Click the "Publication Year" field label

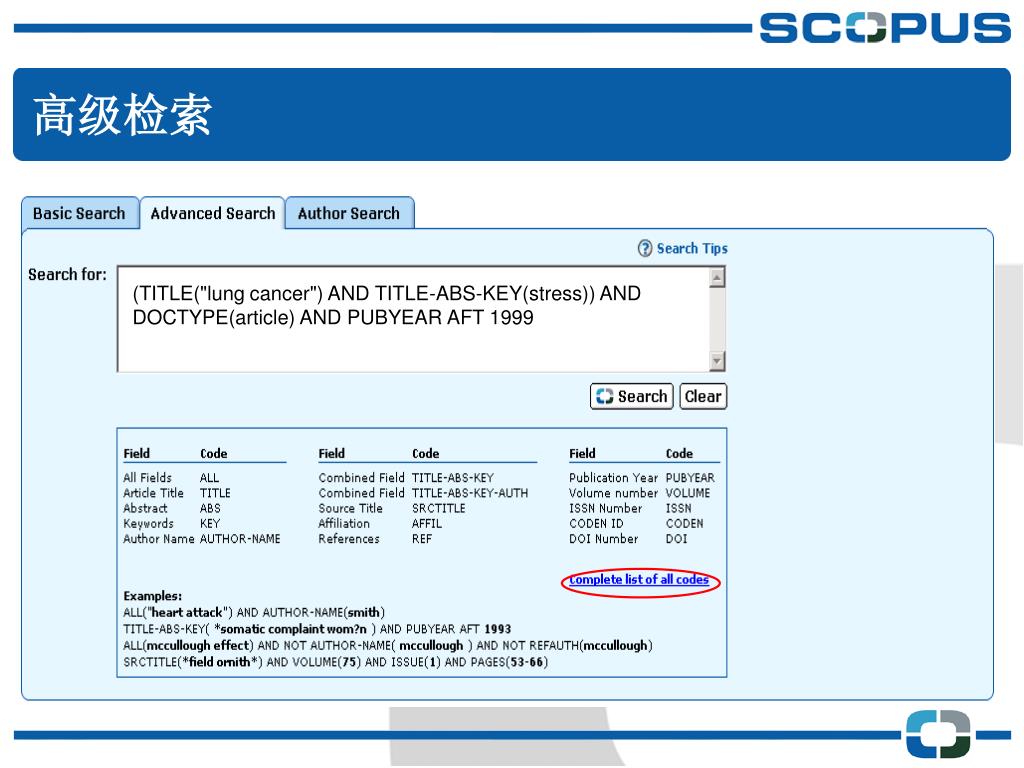point(613,478)
